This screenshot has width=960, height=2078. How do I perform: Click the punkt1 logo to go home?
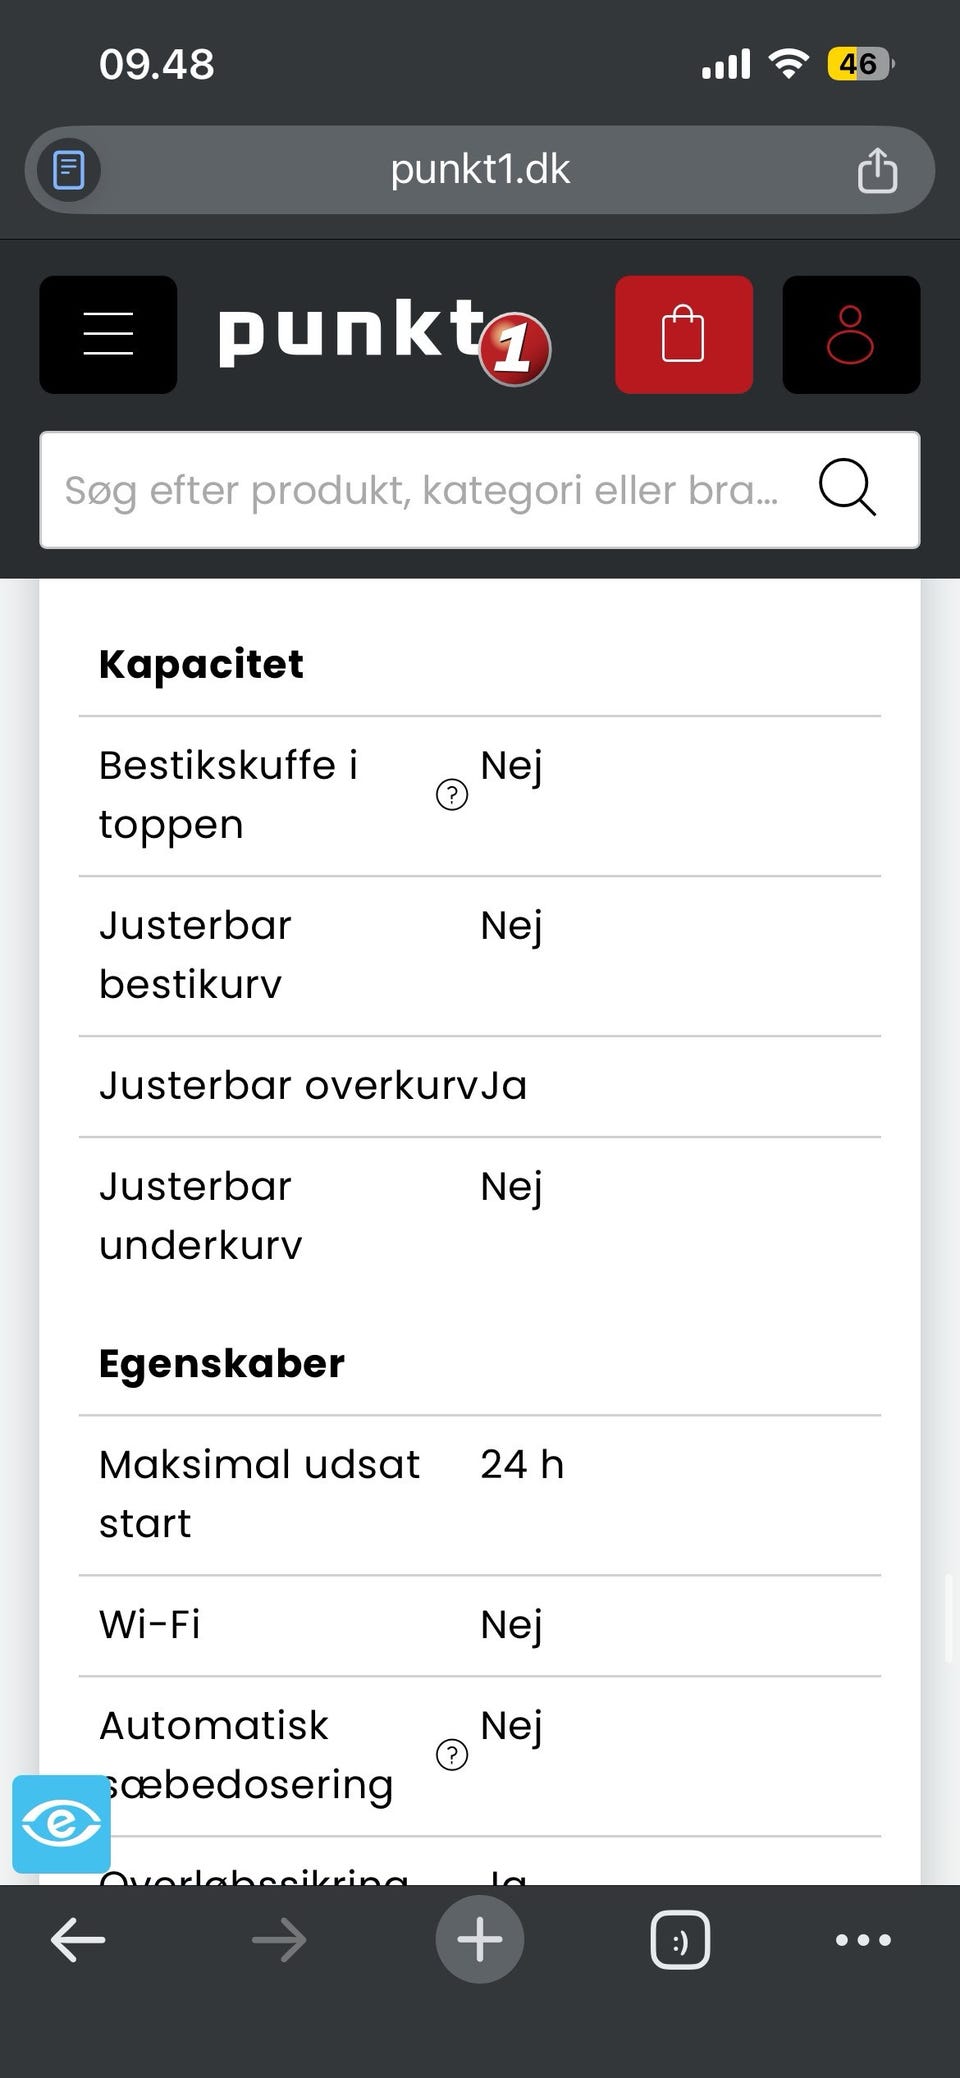pos(384,336)
